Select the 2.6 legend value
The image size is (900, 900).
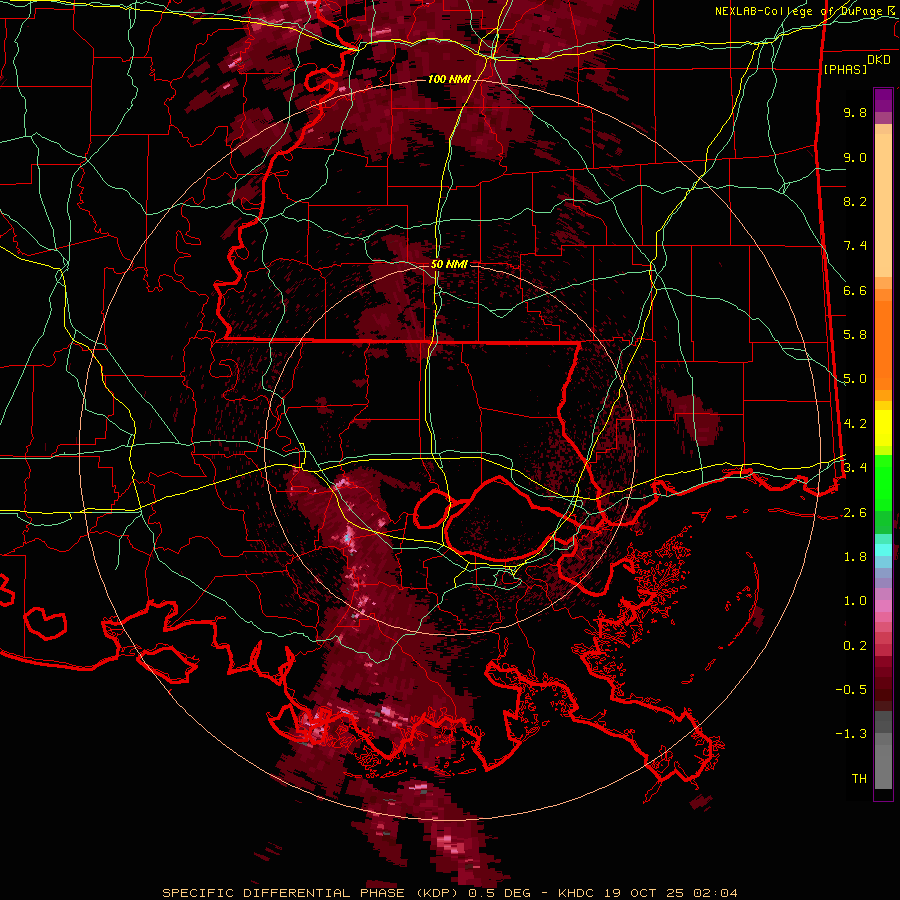[855, 513]
